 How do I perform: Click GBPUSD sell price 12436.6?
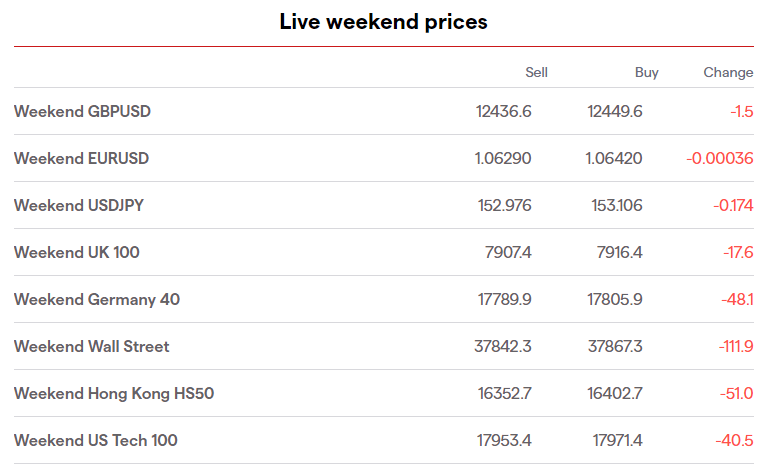pyautogui.click(x=504, y=111)
